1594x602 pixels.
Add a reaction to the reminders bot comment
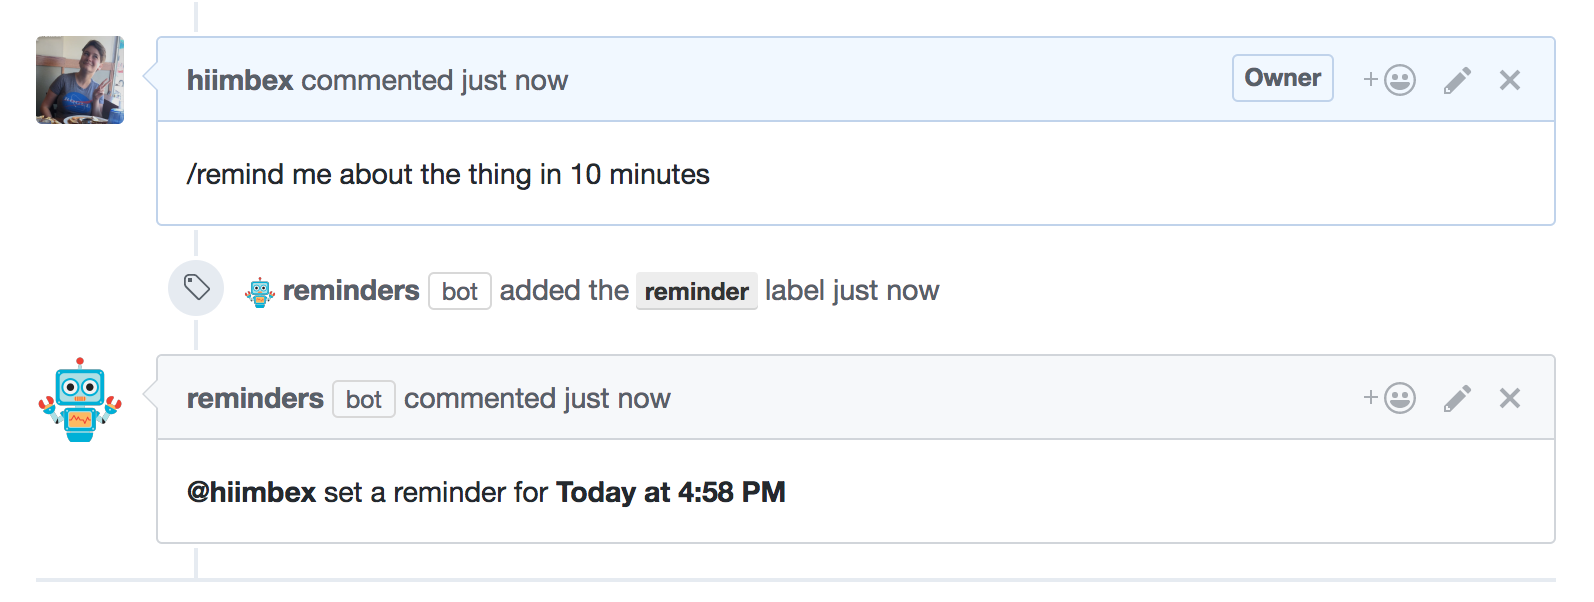1390,398
